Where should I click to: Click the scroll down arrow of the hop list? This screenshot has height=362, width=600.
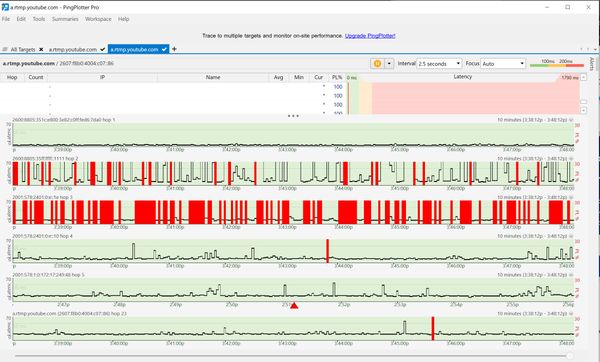584,111
